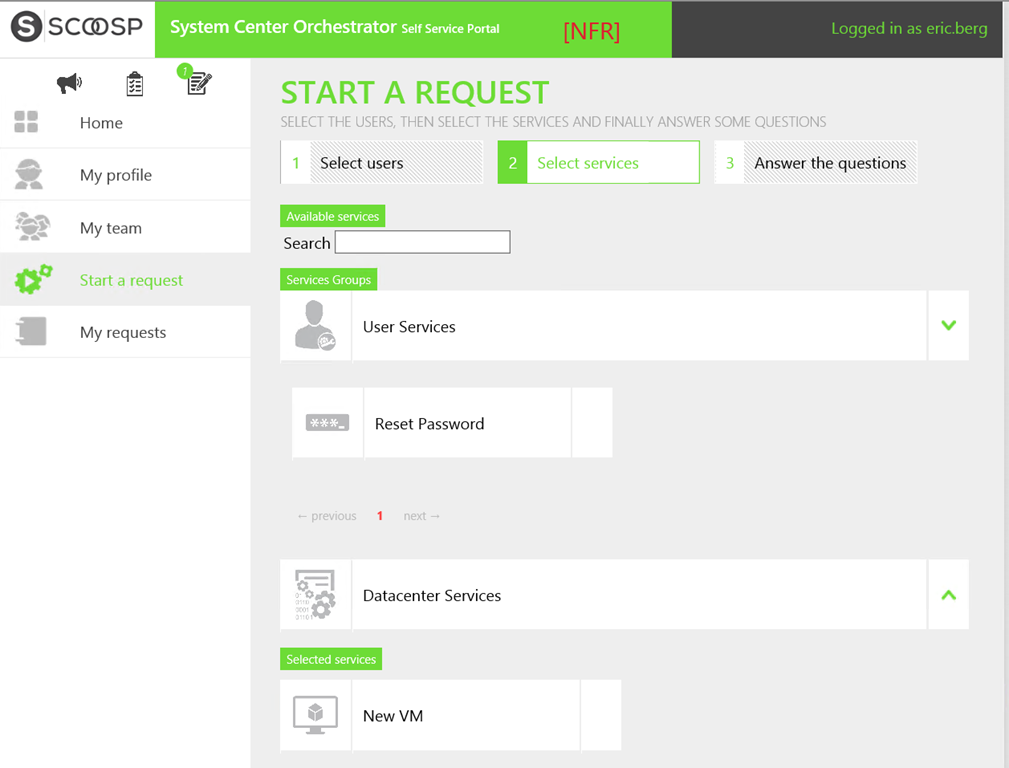Viewport: 1009px width, 768px height.
Task: Go to step 1 Select users
Action: (x=382, y=163)
